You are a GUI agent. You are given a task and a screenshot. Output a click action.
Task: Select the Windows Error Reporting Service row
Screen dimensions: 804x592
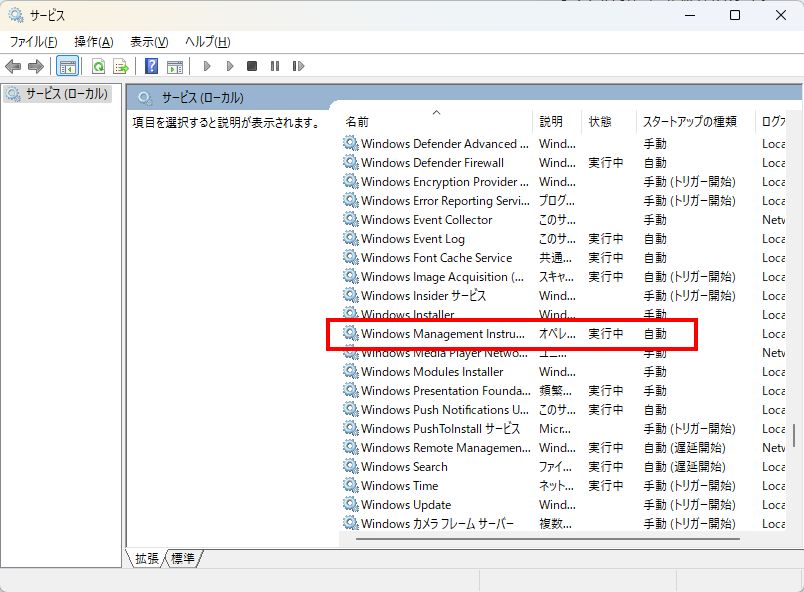coord(563,200)
